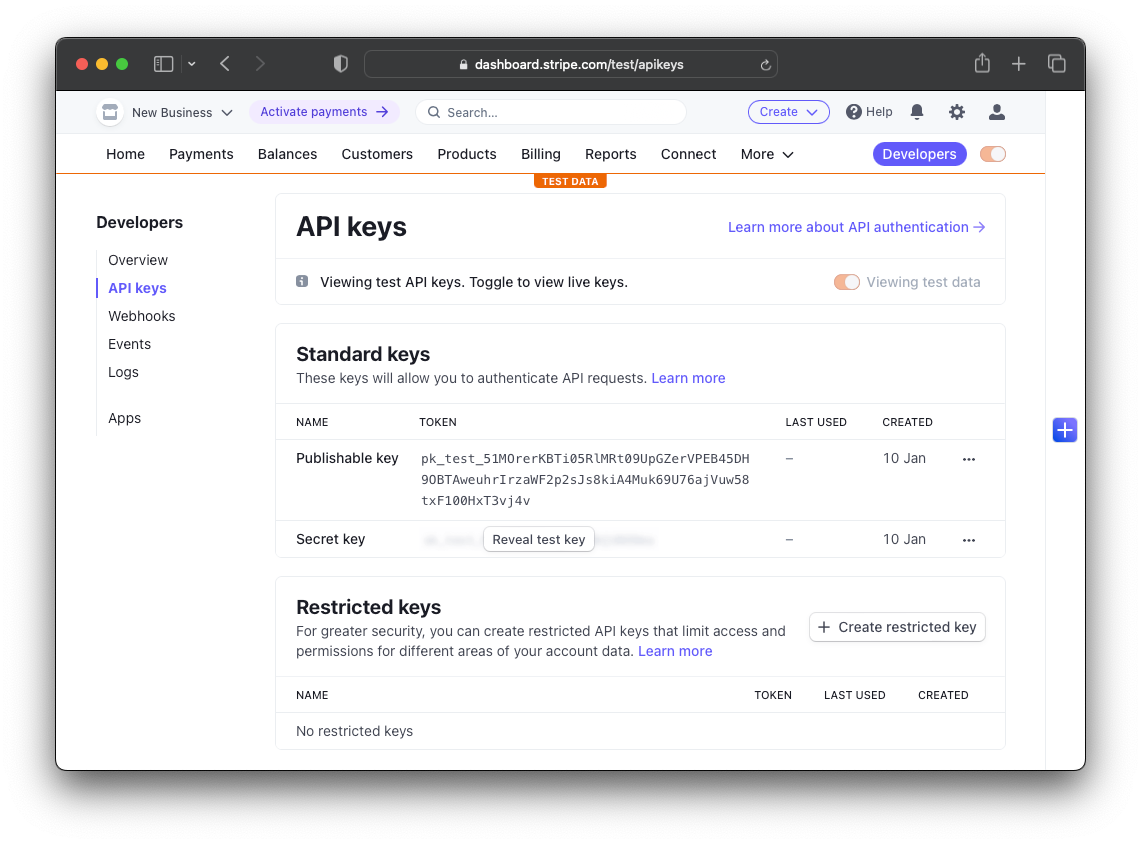Click the blue plus floating button
This screenshot has height=844, width=1141.
point(1065,430)
